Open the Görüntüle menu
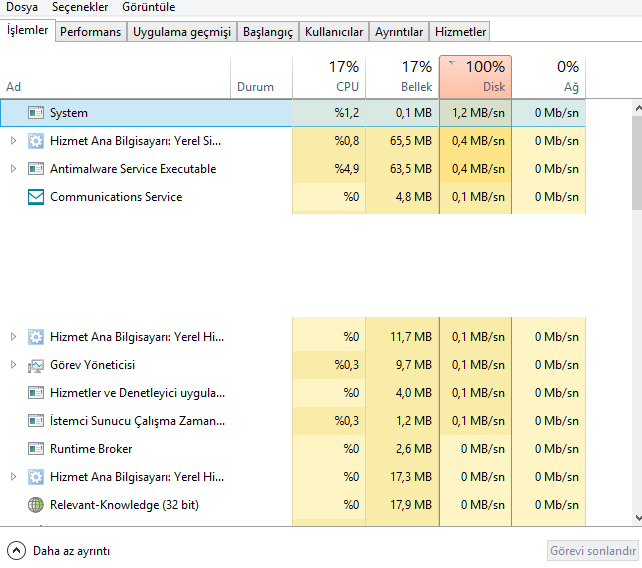The height and width of the screenshot is (568, 642). [148, 7]
